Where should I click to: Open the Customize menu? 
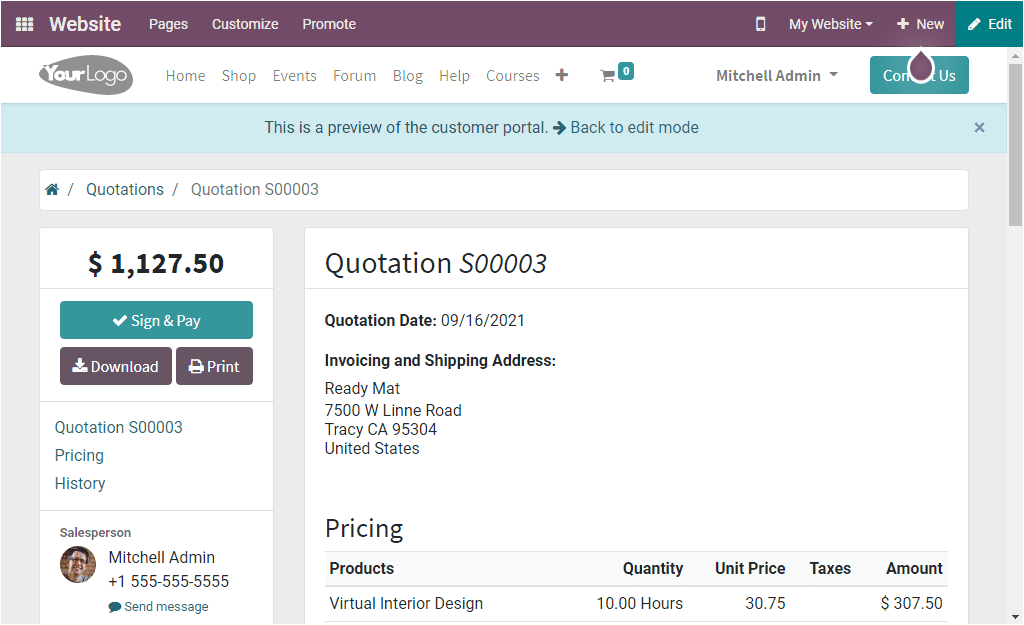245,23
